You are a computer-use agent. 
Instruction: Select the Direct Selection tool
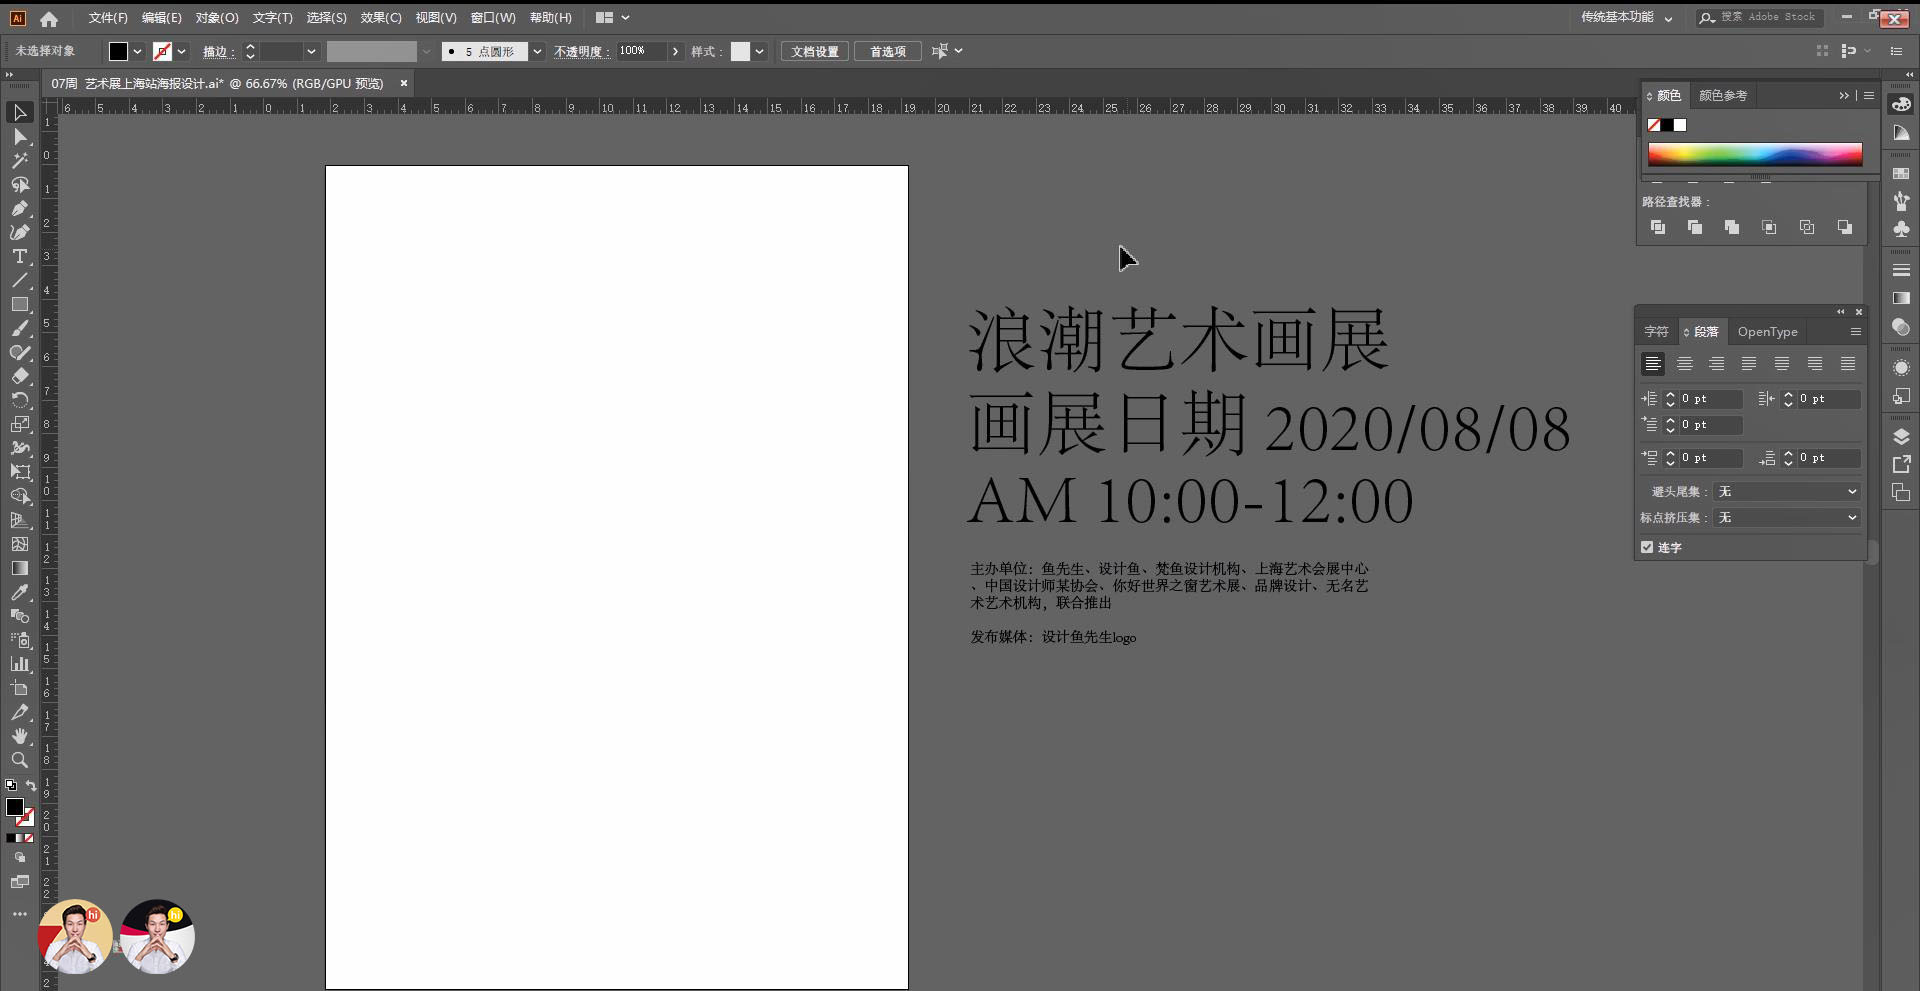click(x=20, y=136)
